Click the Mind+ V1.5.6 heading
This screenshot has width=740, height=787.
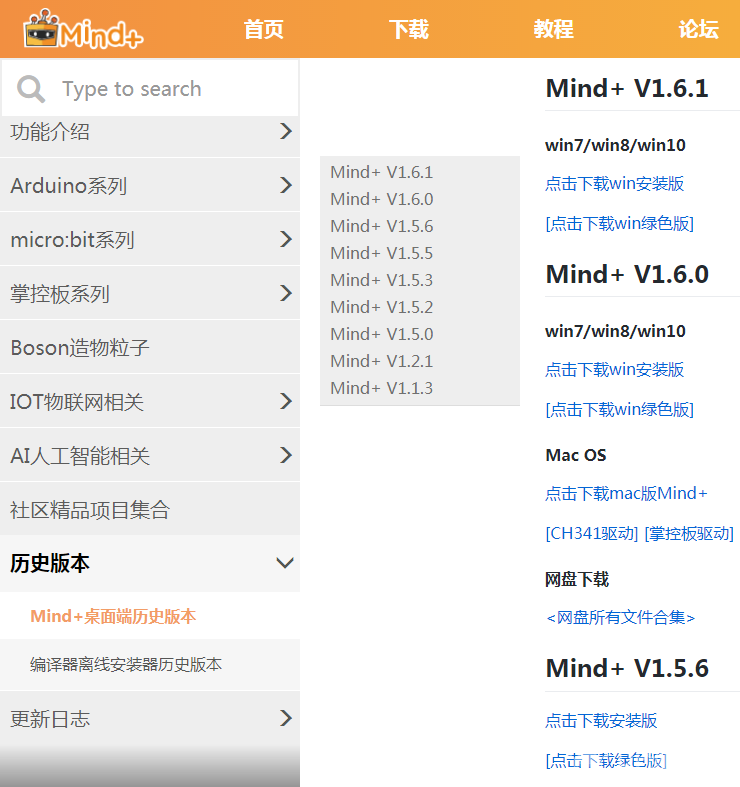[x=627, y=669]
